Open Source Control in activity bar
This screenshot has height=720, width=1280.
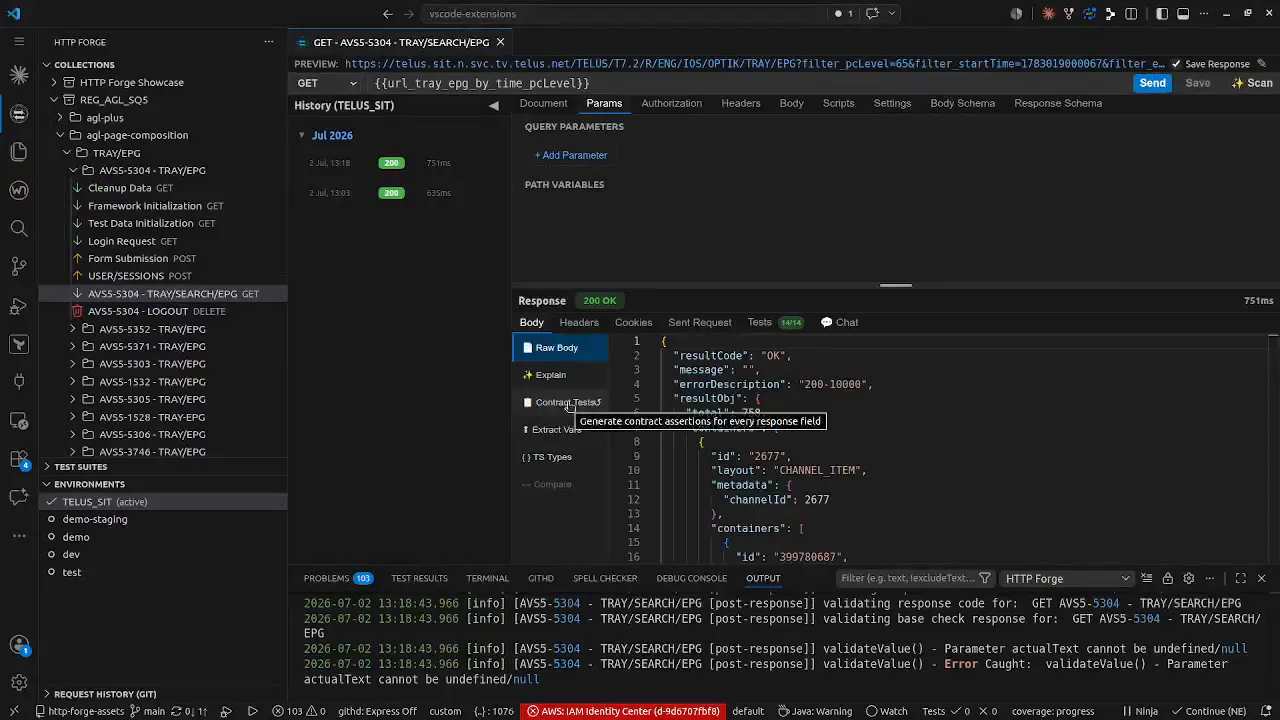tap(18, 266)
